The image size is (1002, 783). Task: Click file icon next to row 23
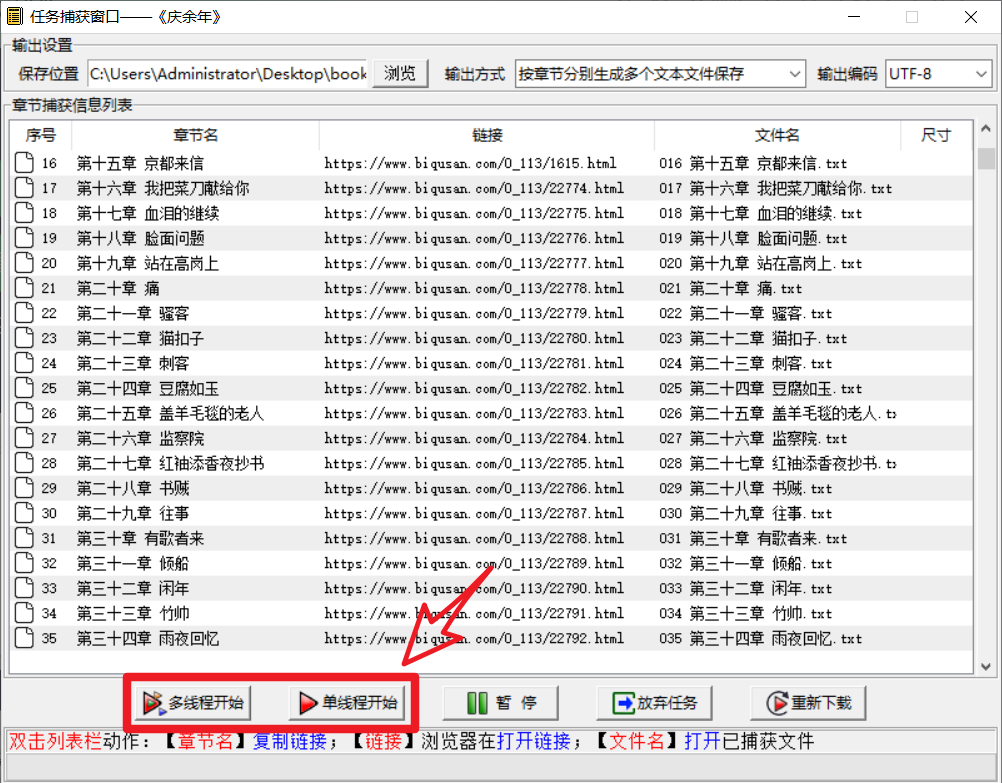coord(24,337)
